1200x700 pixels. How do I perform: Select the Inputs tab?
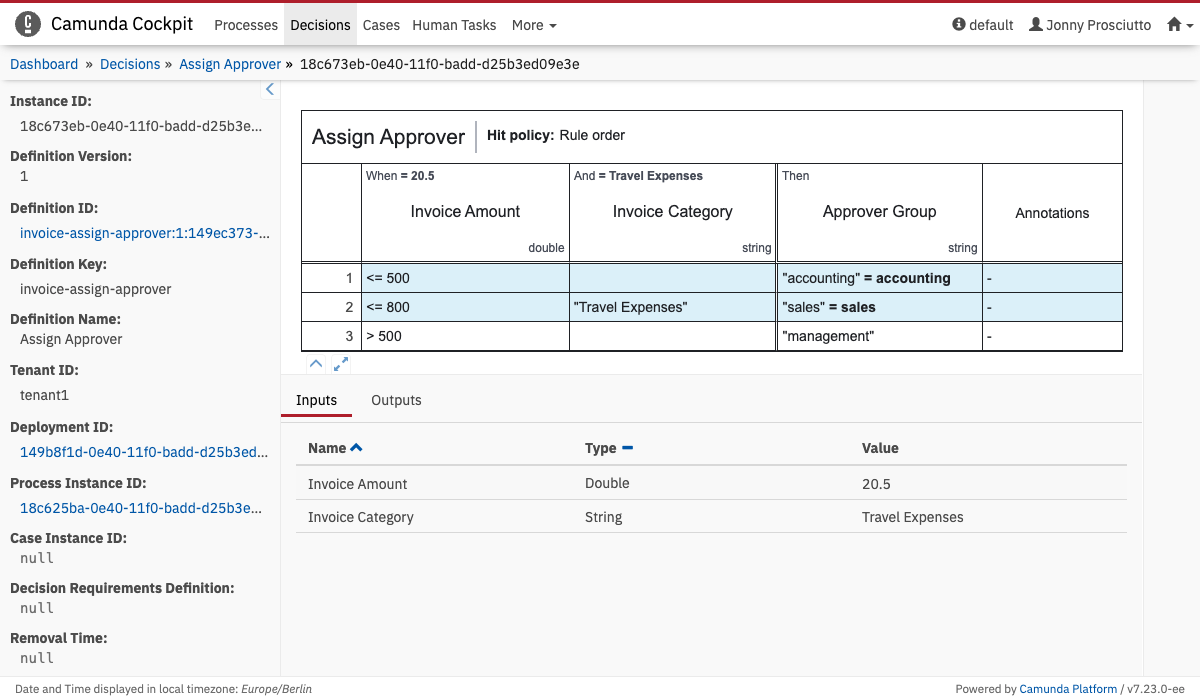coord(316,400)
